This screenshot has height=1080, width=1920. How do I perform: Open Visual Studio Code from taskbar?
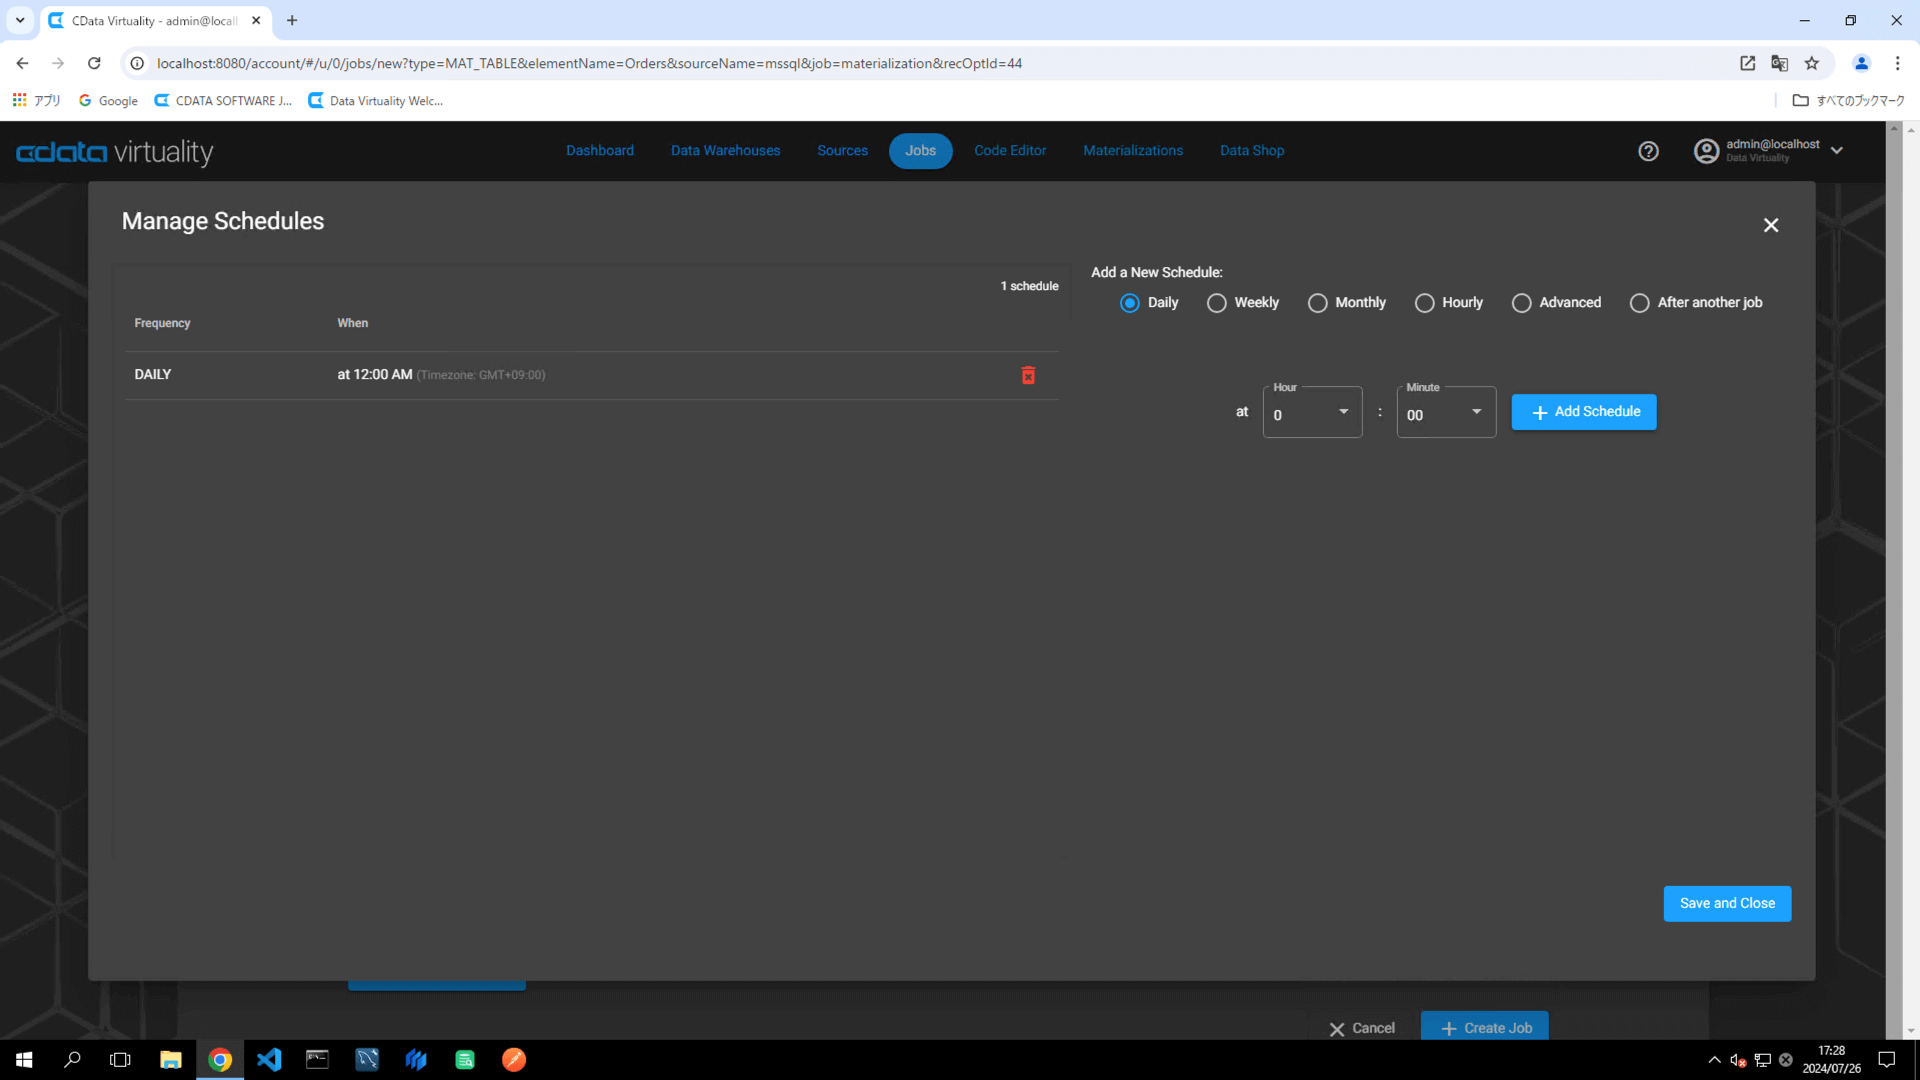(x=269, y=1059)
